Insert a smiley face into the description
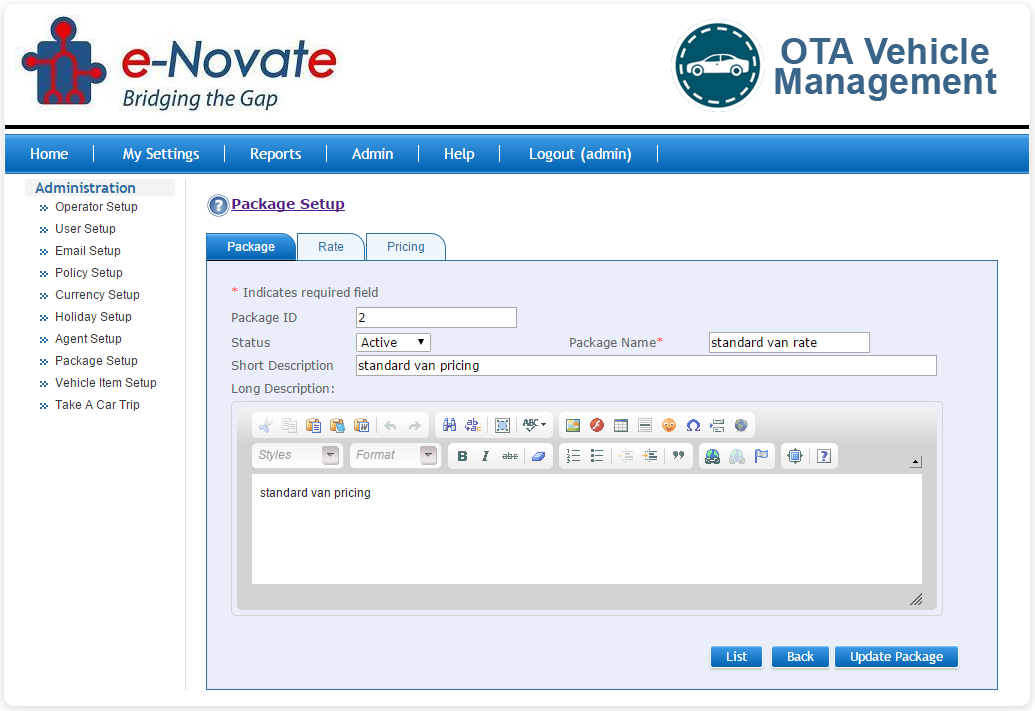 pos(669,424)
